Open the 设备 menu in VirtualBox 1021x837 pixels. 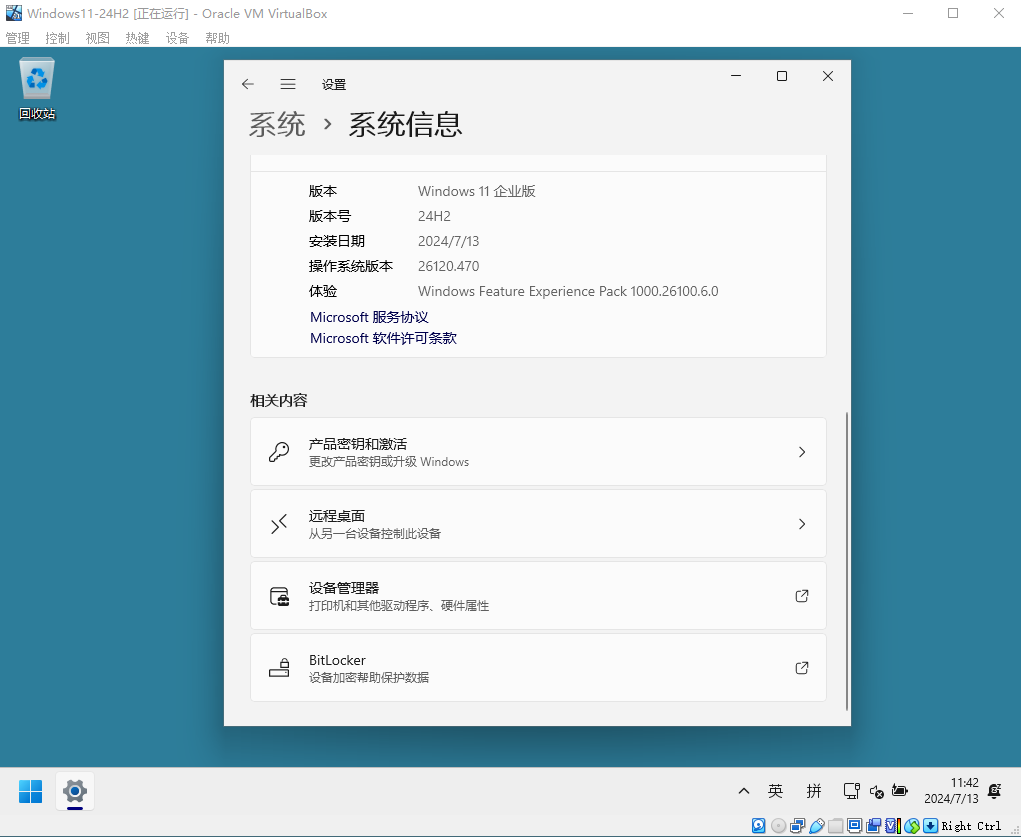[177, 38]
